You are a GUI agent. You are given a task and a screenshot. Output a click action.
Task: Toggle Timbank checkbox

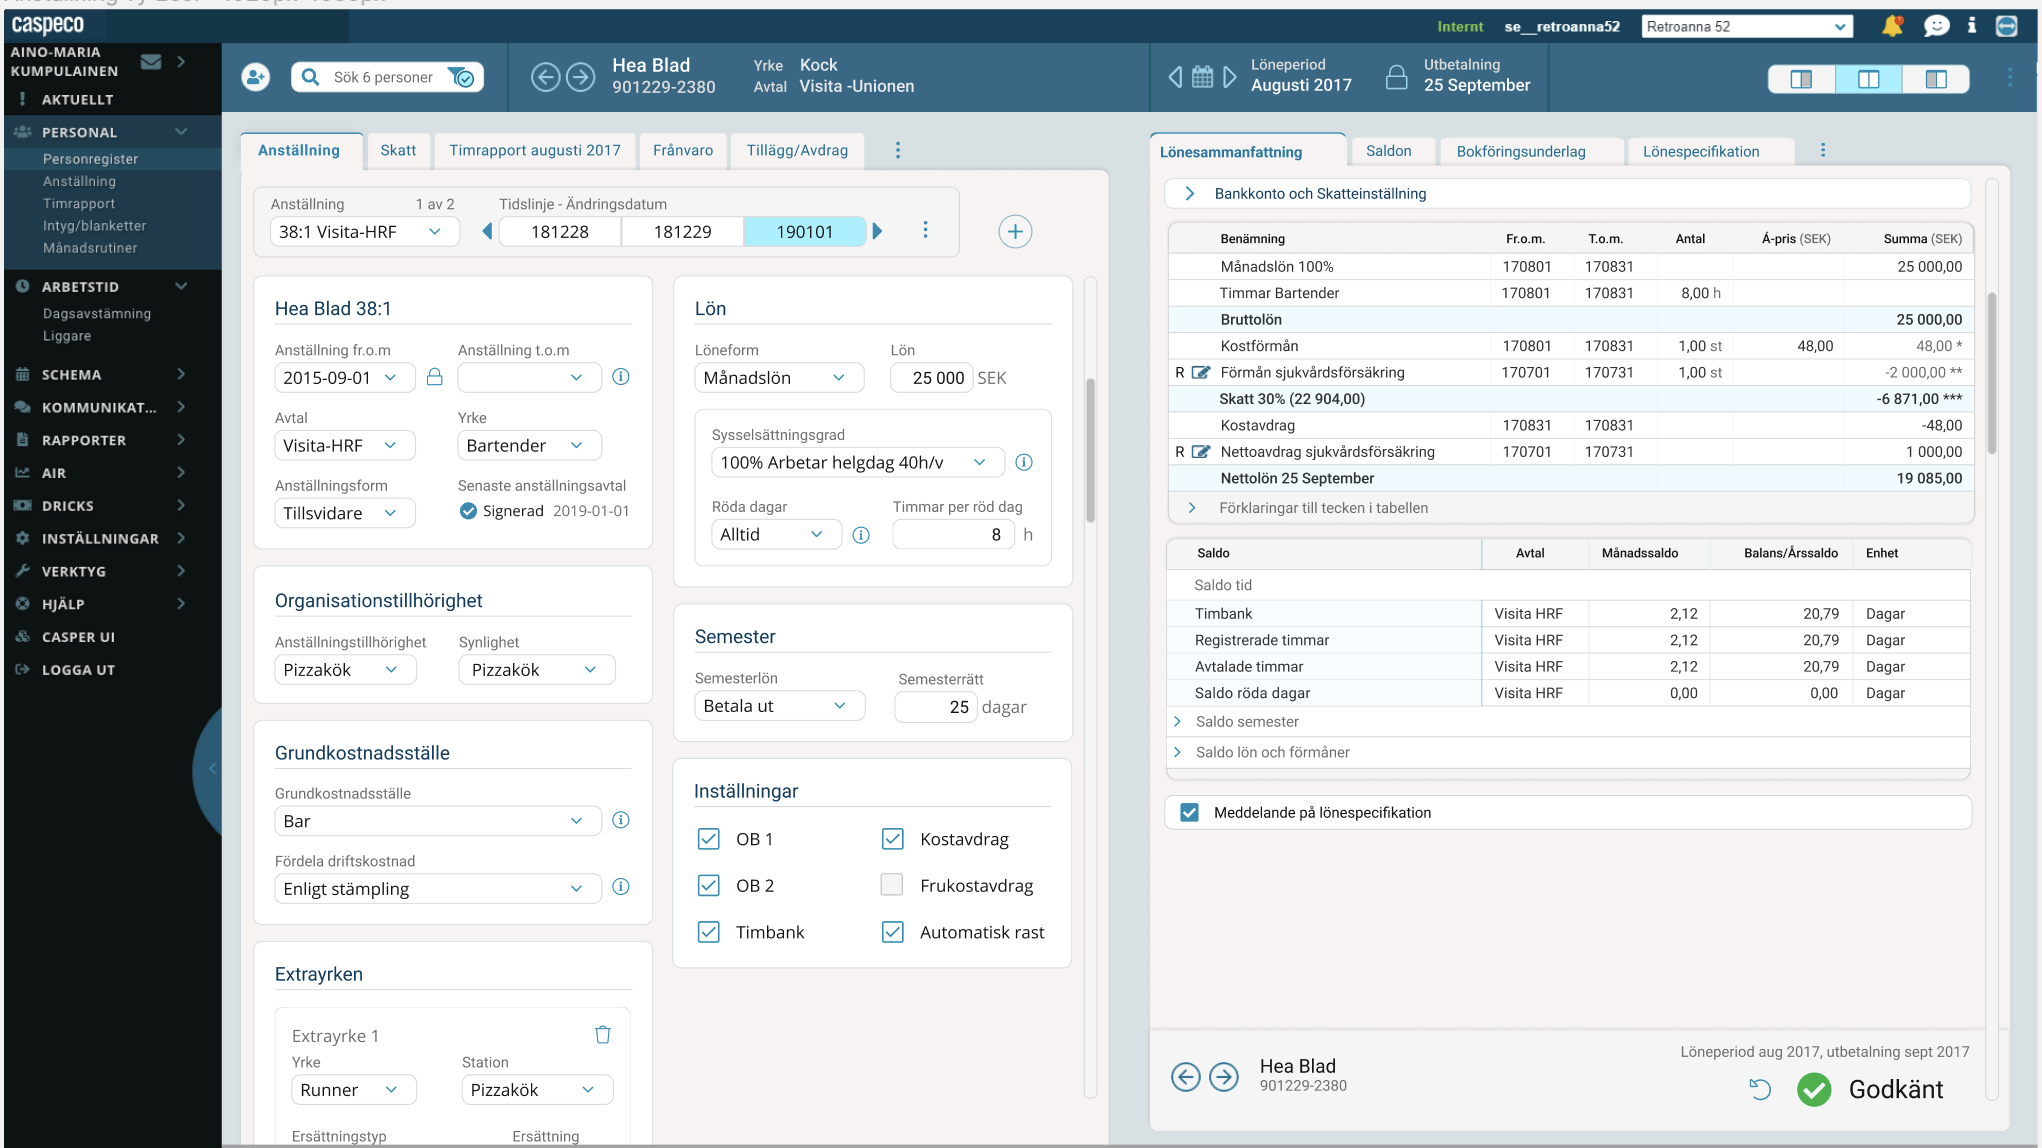pyautogui.click(x=708, y=932)
